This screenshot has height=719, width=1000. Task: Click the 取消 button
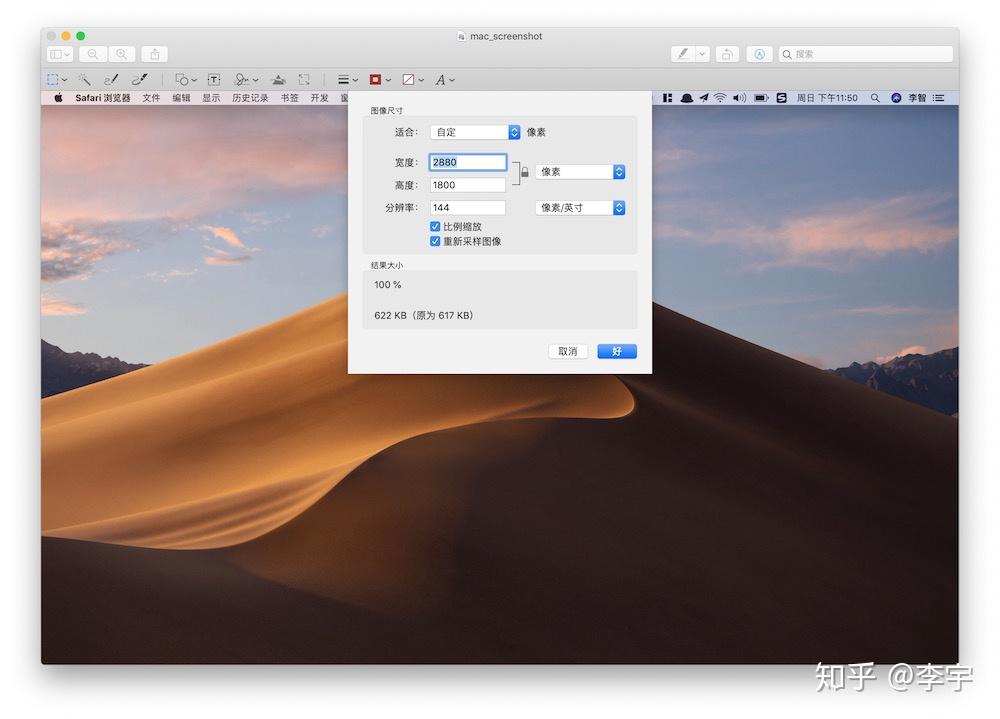pos(567,351)
